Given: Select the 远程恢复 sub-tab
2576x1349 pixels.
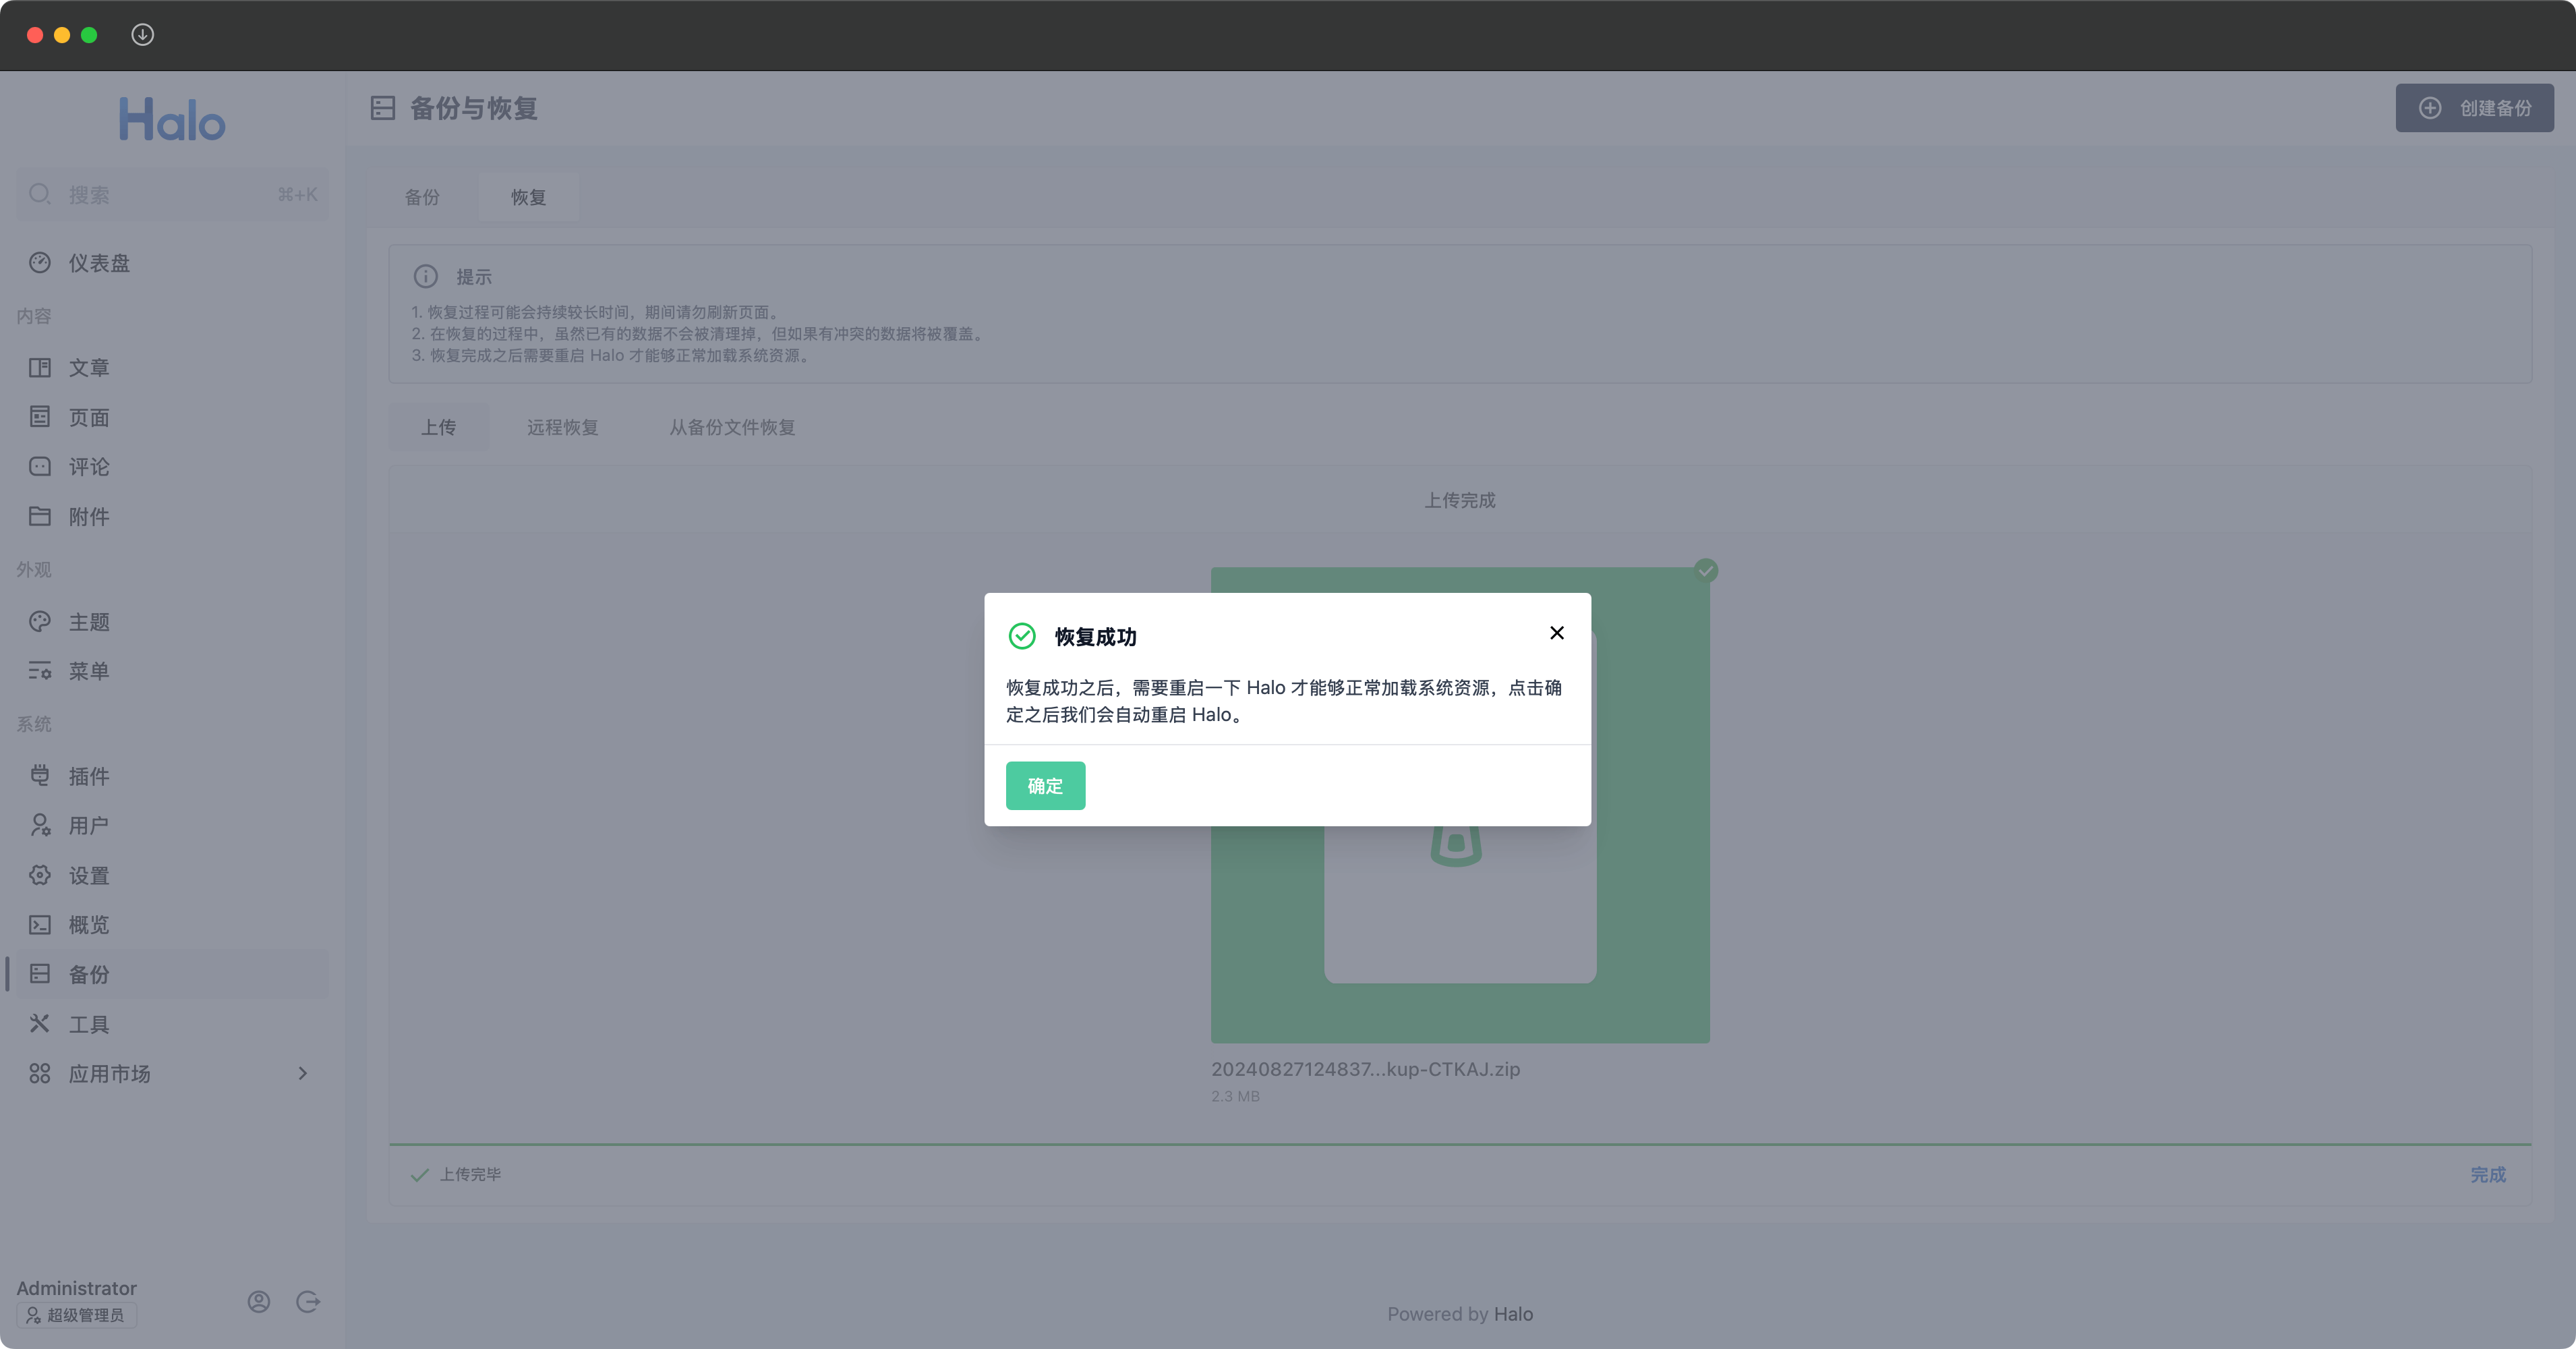Looking at the screenshot, I should coord(563,427).
